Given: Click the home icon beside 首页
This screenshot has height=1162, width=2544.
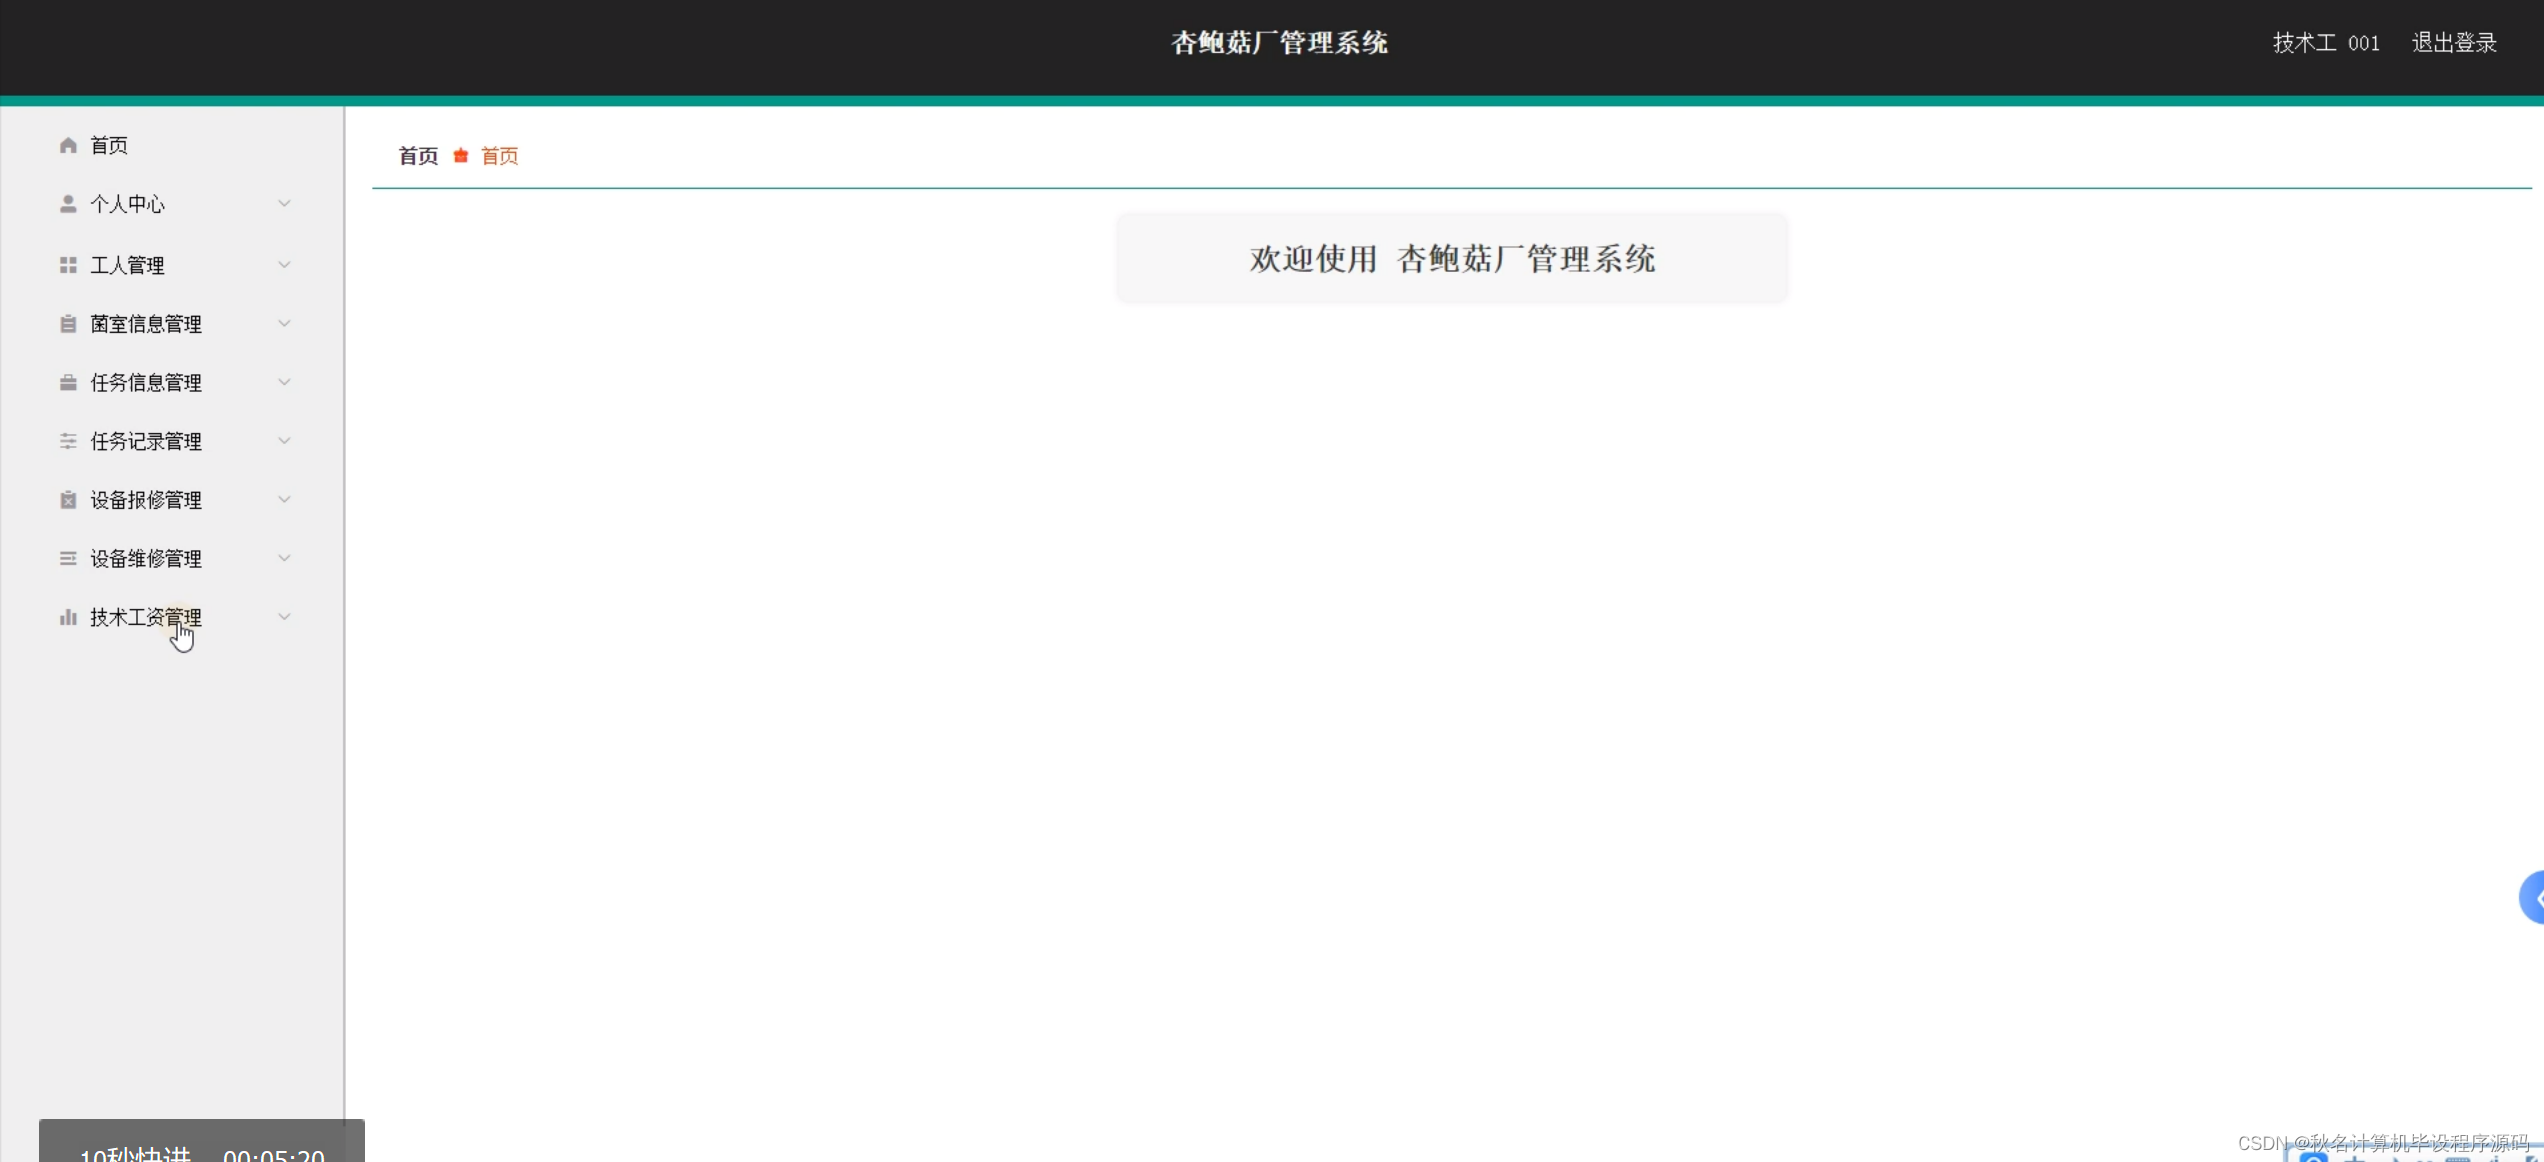Looking at the screenshot, I should click(67, 145).
